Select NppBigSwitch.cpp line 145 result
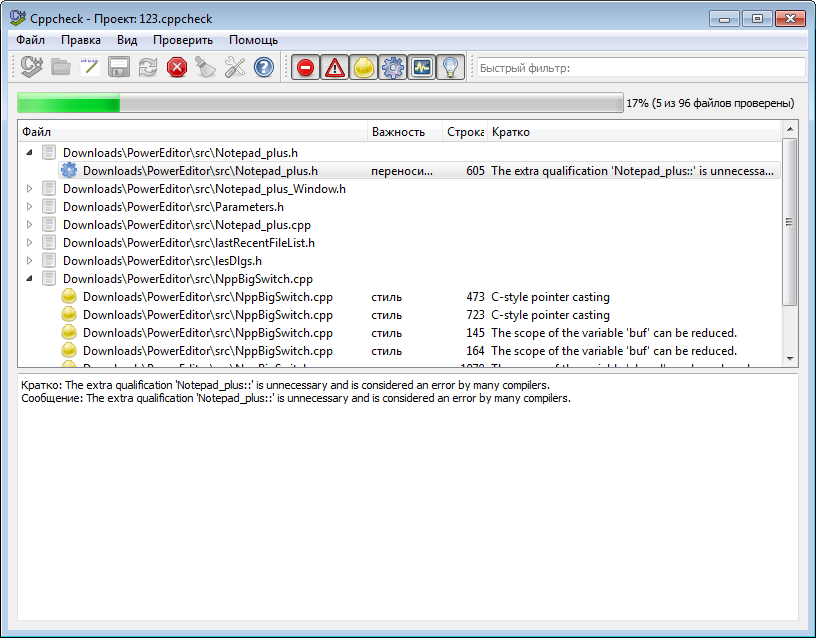Image resolution: width=816 pixels, height=638 pixels. [419, 333]
